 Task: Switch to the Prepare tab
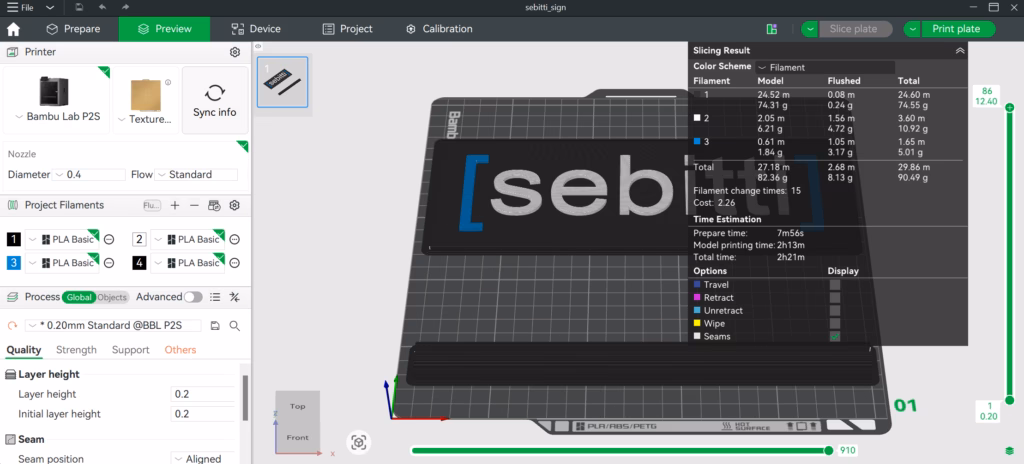tap(73, 29)
